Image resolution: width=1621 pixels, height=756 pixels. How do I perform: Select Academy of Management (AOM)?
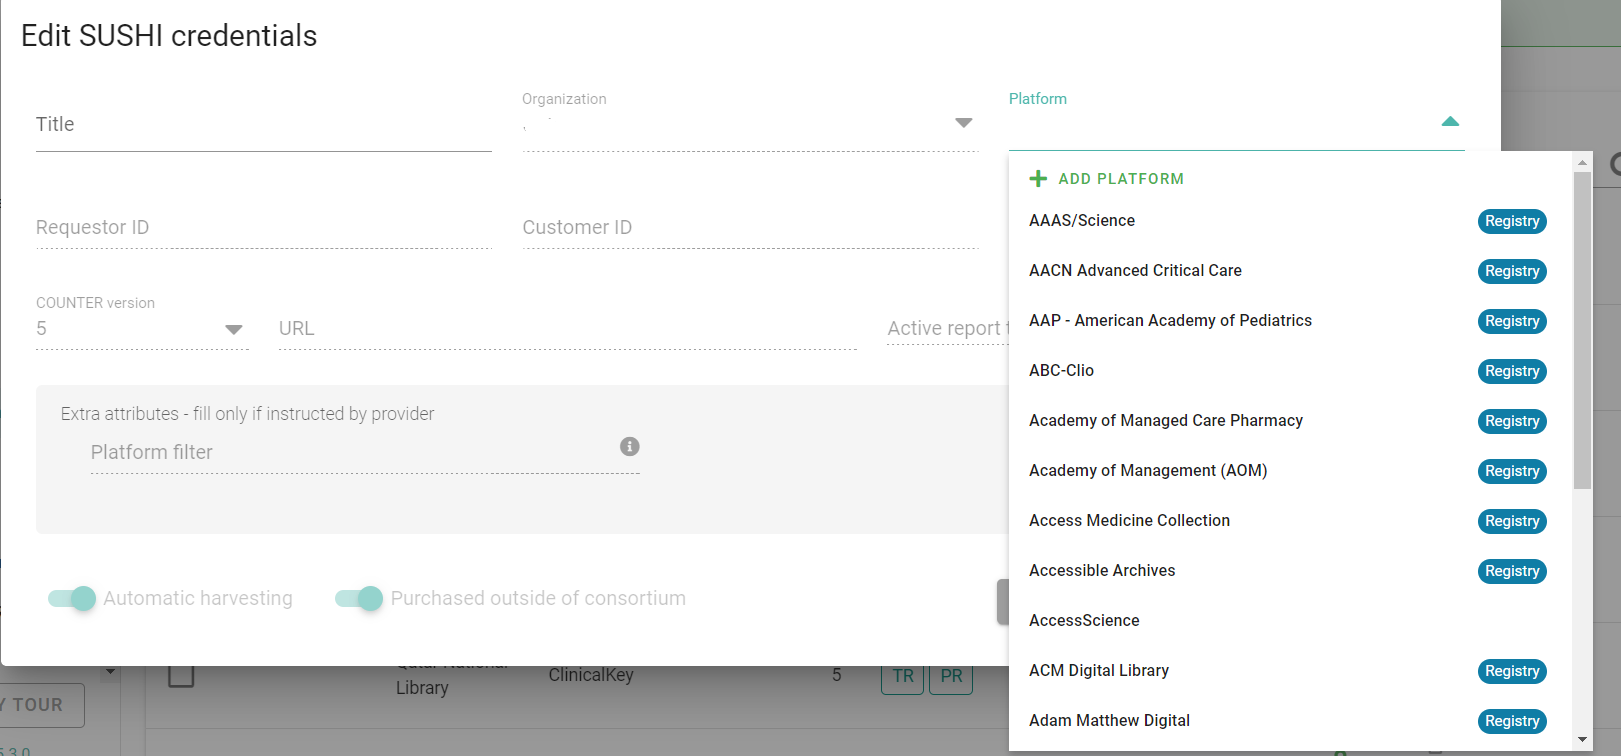[x=1288, y=471]
